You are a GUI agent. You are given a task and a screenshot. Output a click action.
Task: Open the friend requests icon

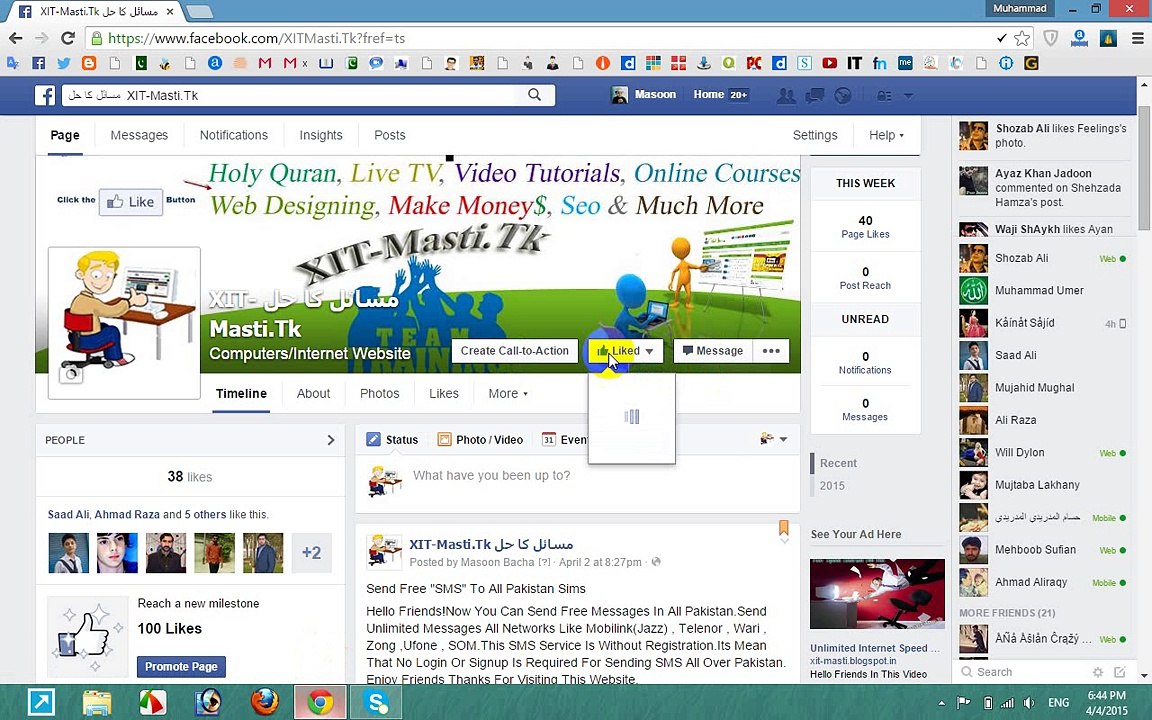(786, 96)
